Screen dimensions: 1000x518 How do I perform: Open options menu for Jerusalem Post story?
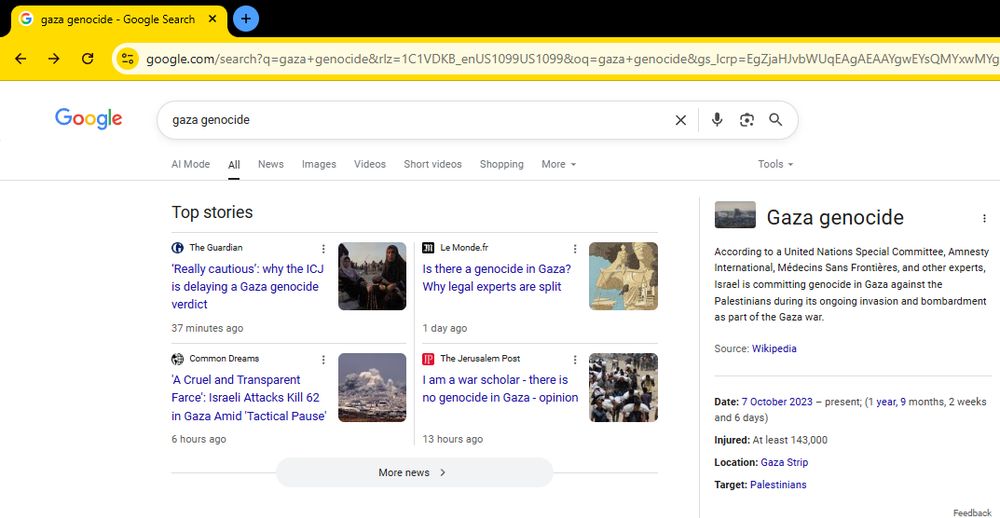click(x=575, y=360)
